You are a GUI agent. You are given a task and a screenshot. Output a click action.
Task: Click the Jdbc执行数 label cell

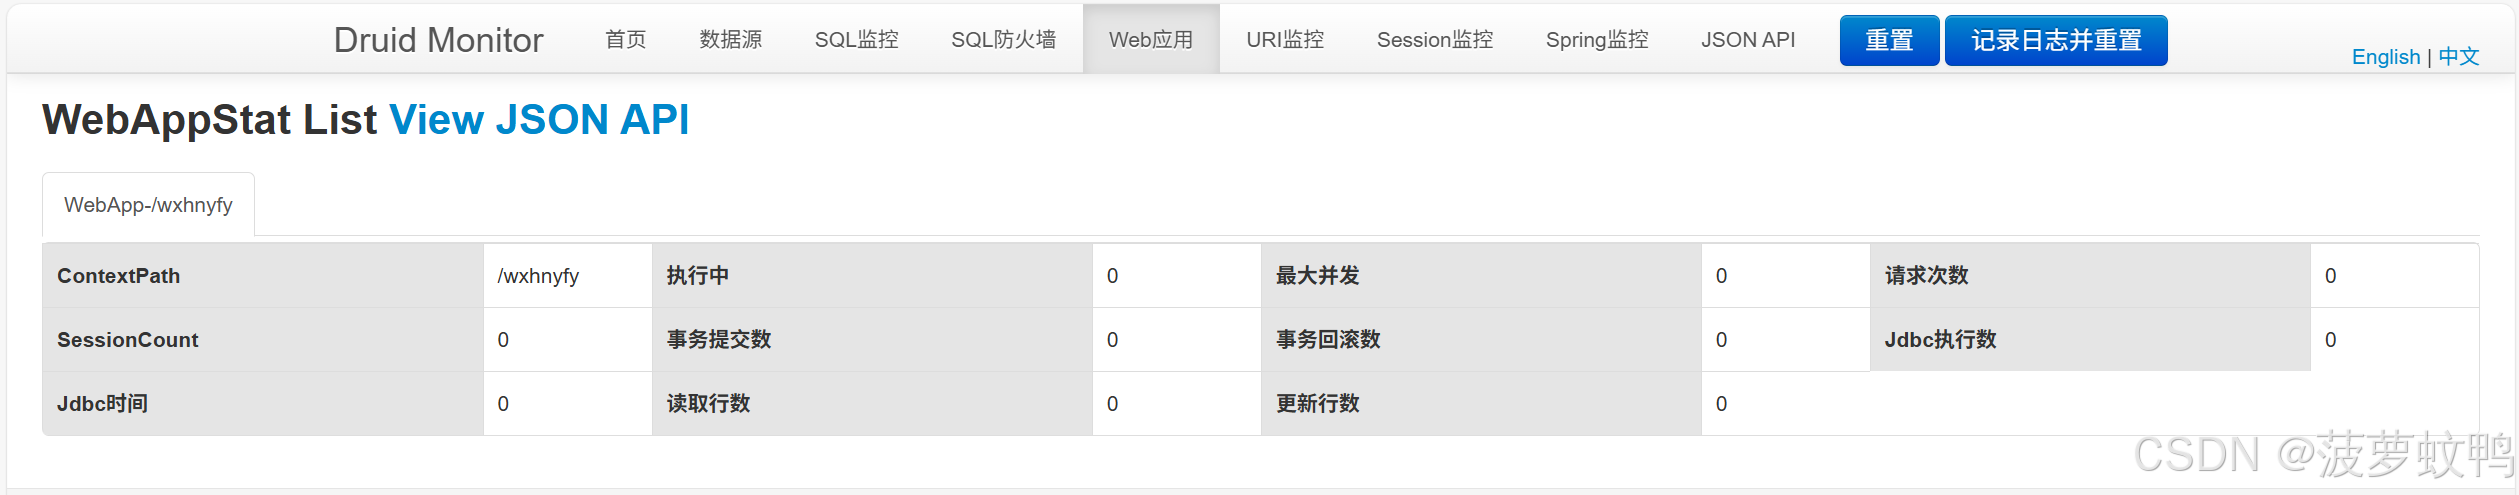point(2090,340)
